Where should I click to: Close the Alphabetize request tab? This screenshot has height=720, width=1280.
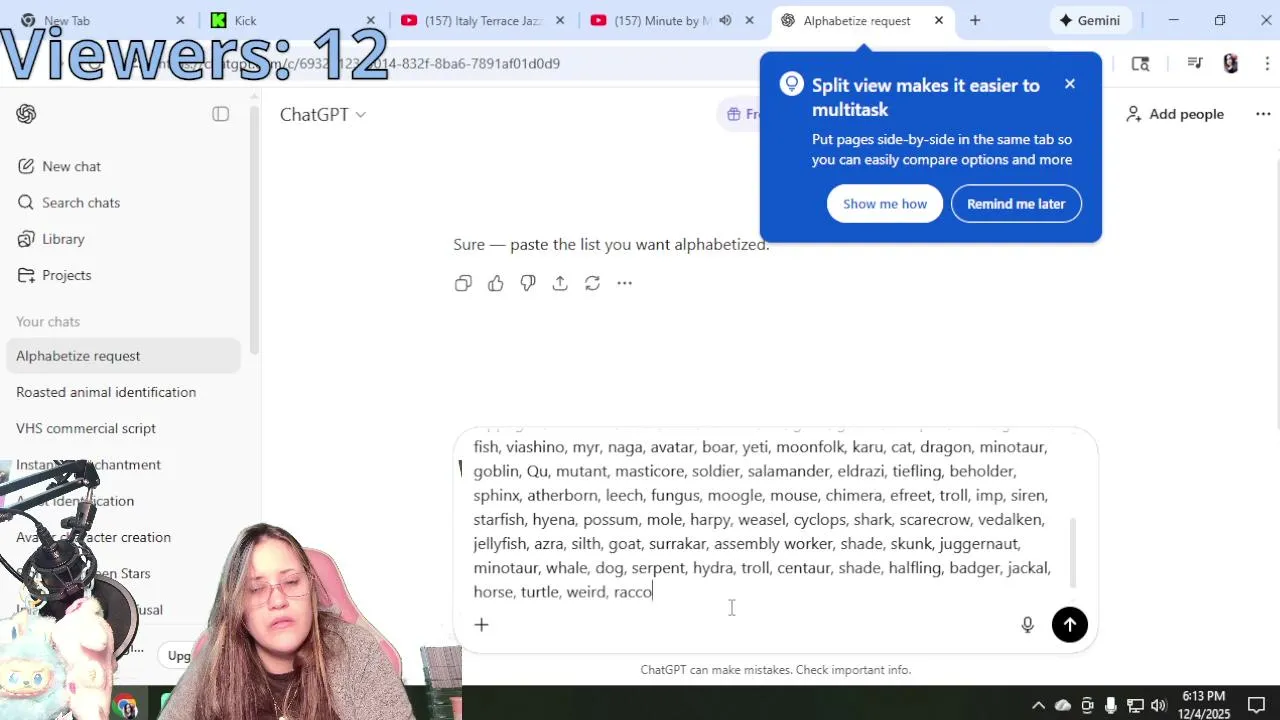pyautogui.click(x=939, y=20)
